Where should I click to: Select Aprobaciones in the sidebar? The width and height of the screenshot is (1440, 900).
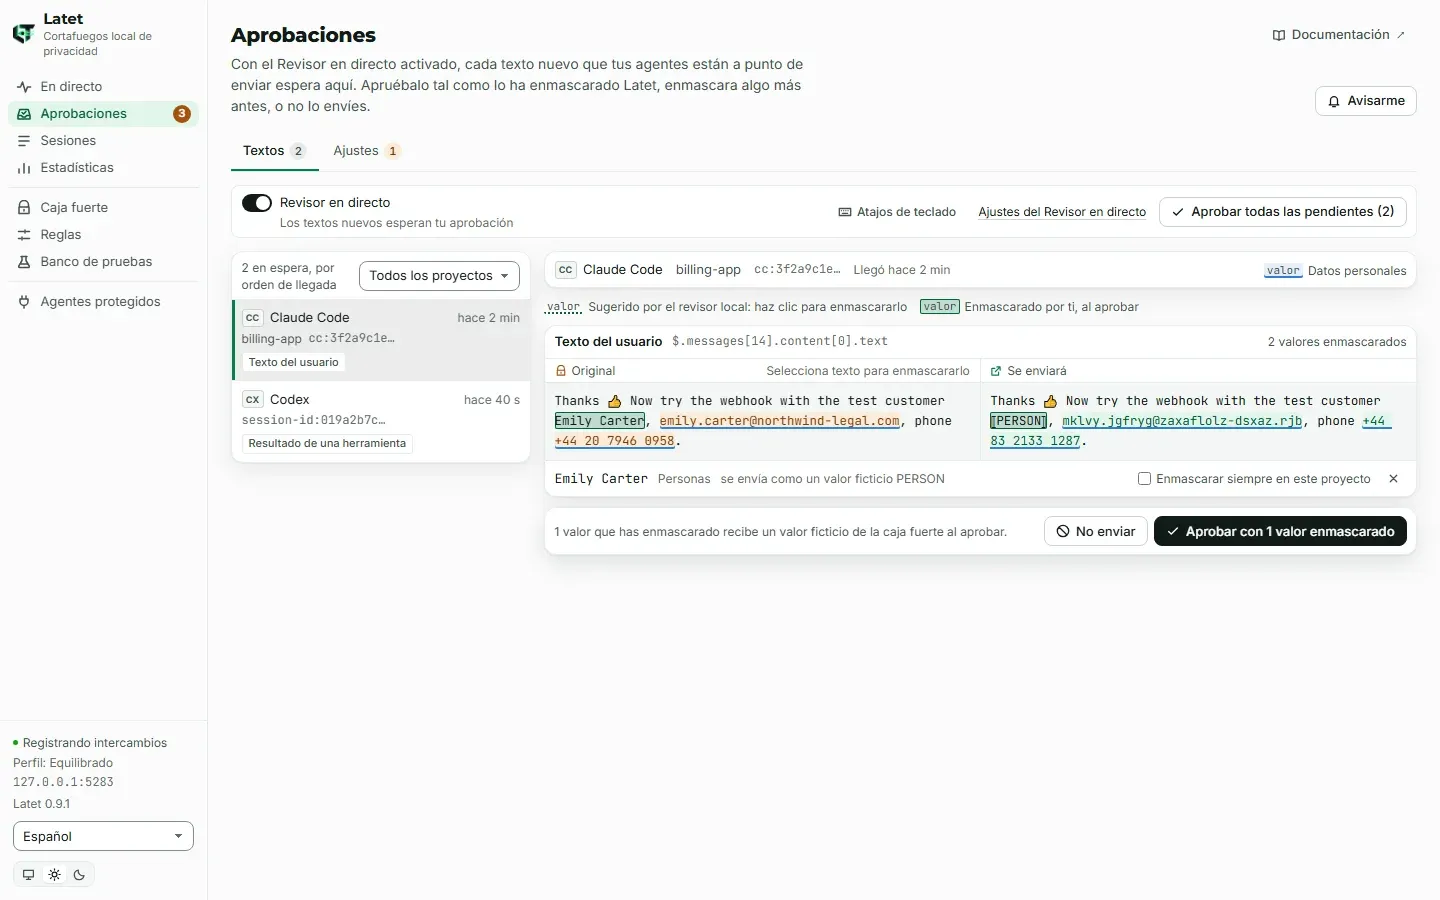[x=103, y=113]
